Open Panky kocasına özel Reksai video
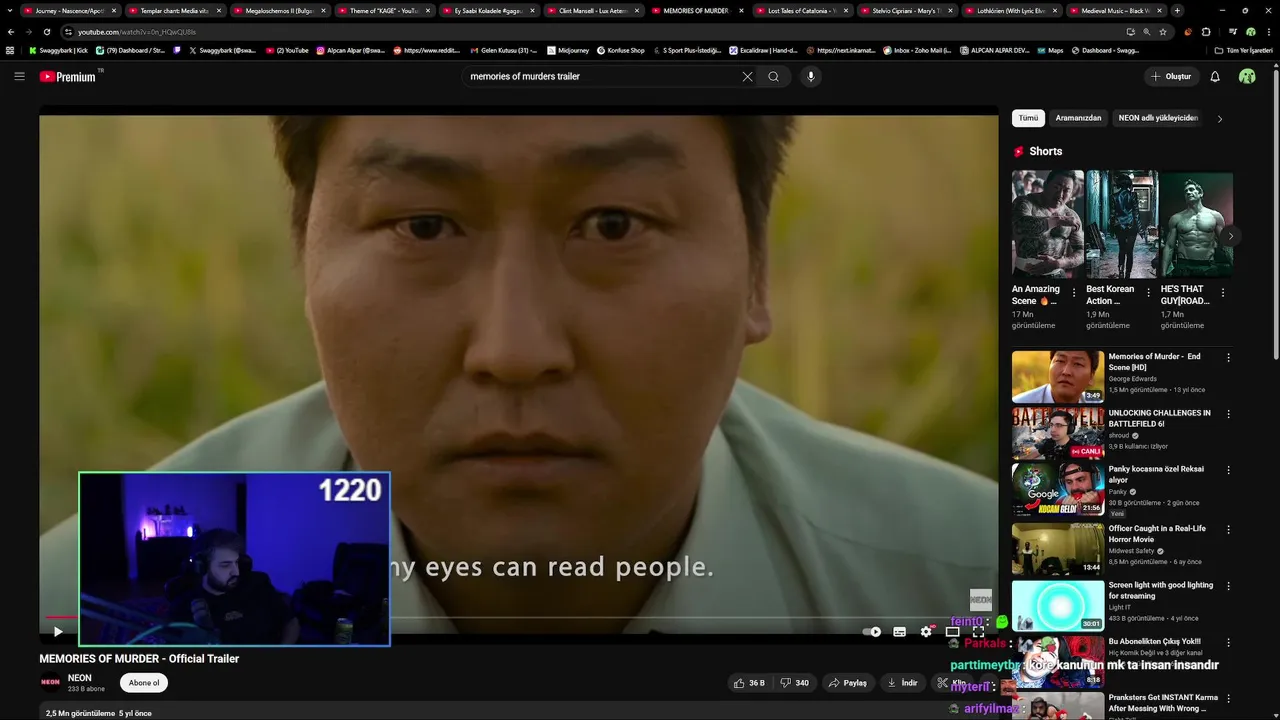 tap(1058, 489)
